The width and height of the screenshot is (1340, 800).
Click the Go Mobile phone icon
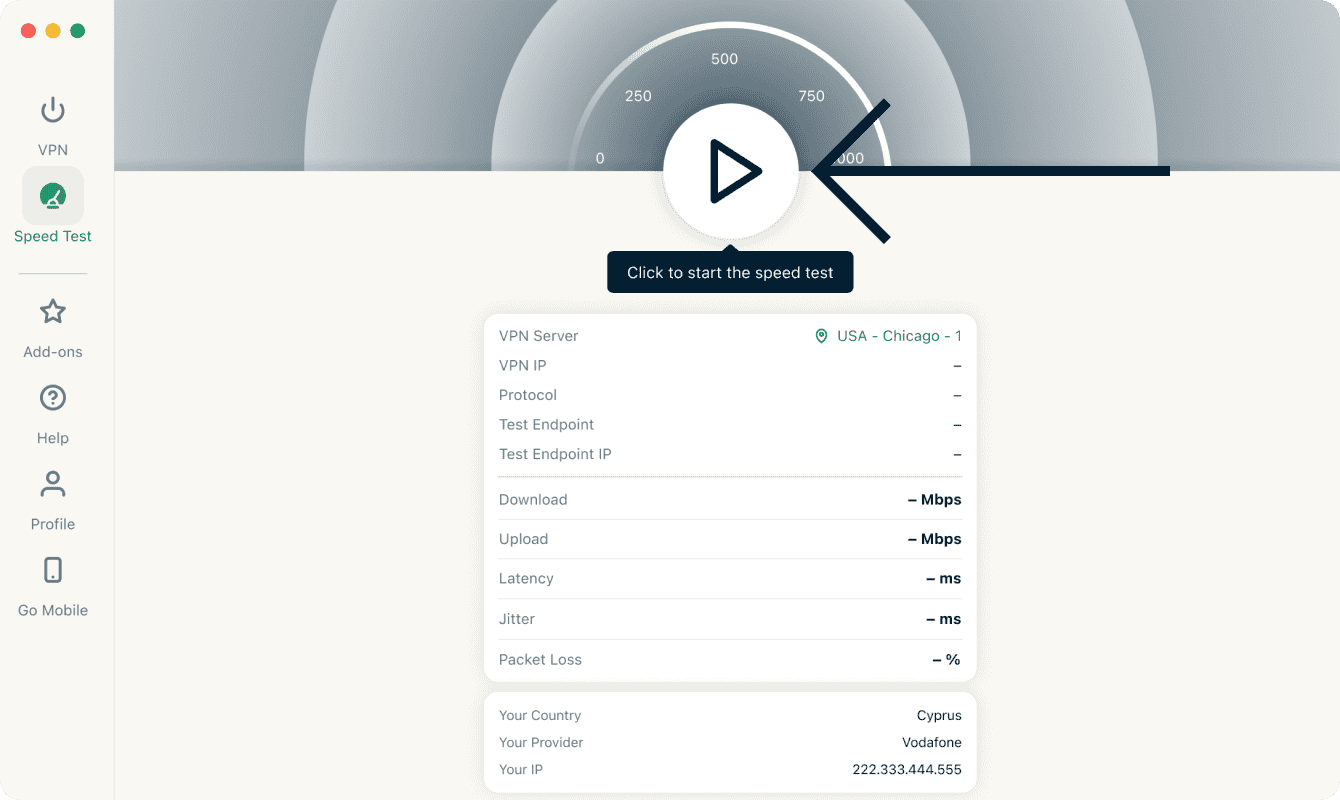(53, 570)
